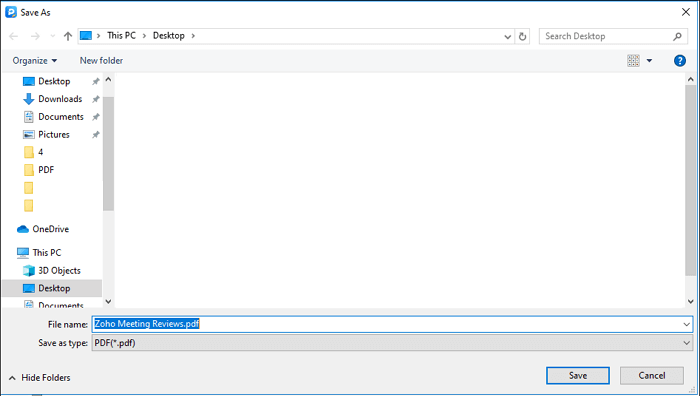700x396 pixels.
Task: Click New folder in the toolbar
Action: click(x=101, y=61)
